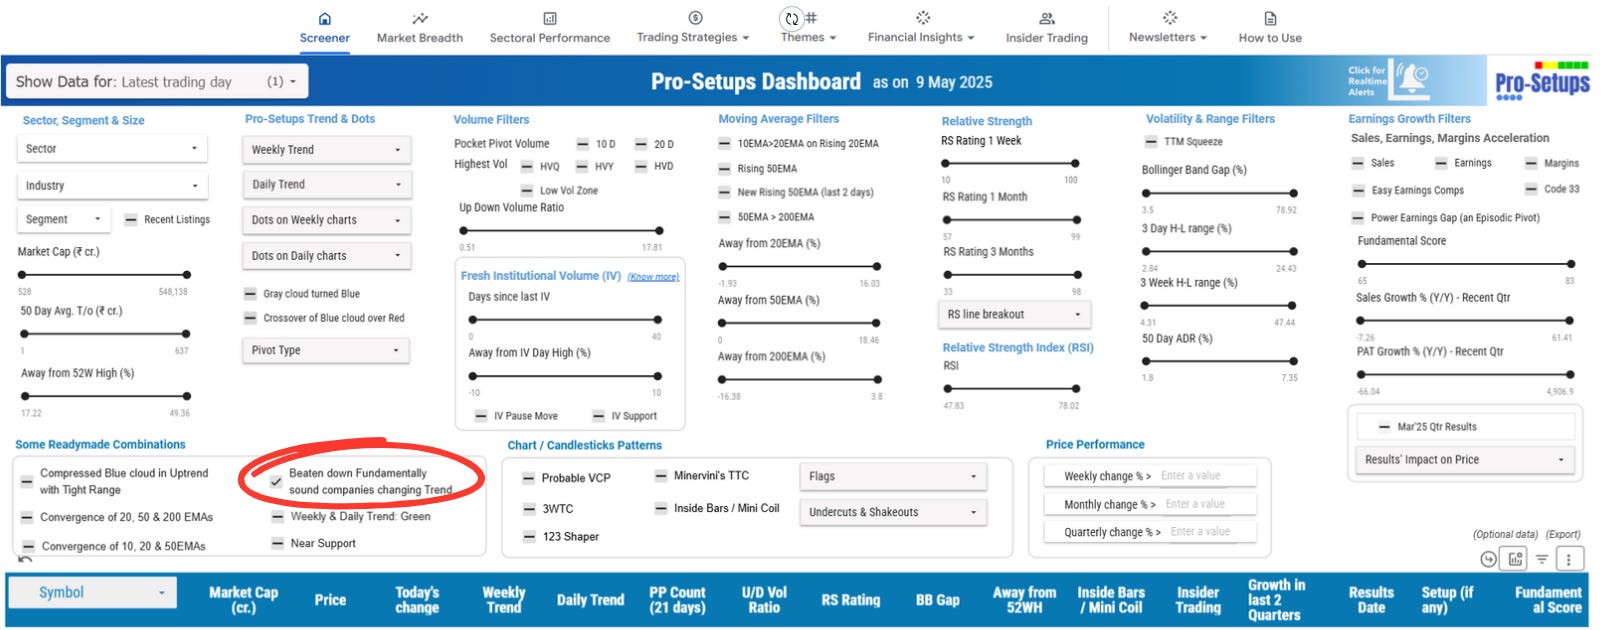The width and height of the screenshot is (1602, 630).
Task: Click the Weekly change % value field
Action: tap(1206, 476)
